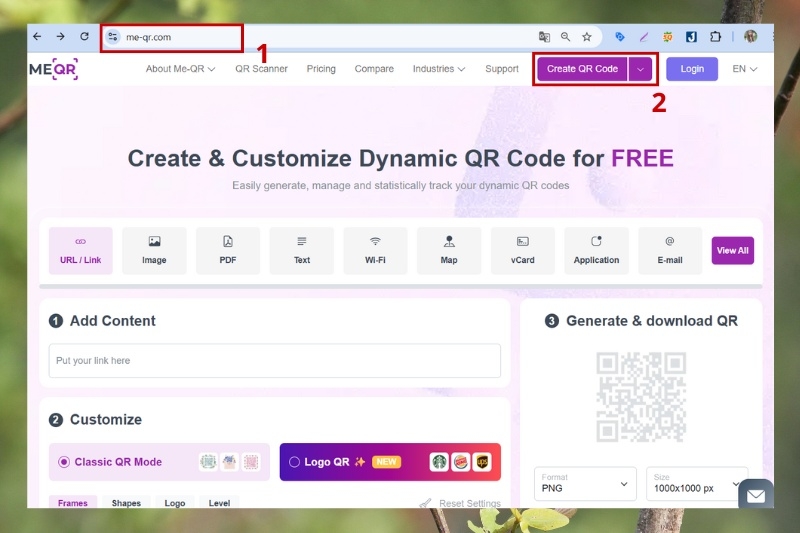Screen dimensions: 800x533
Task: Switch to the Frames tab
Action: pyautogui.click(x=72, y=502)
